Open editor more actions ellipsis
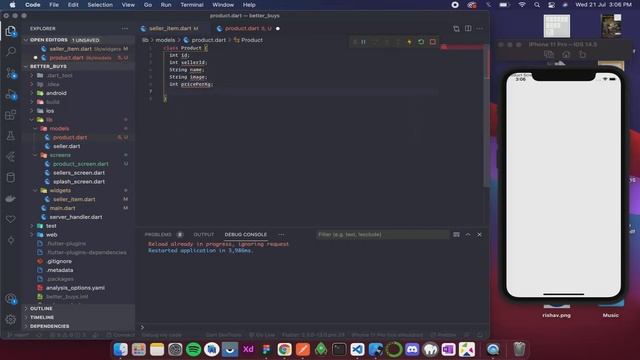The height and width of the screenshot is (360, 640). 480,29
